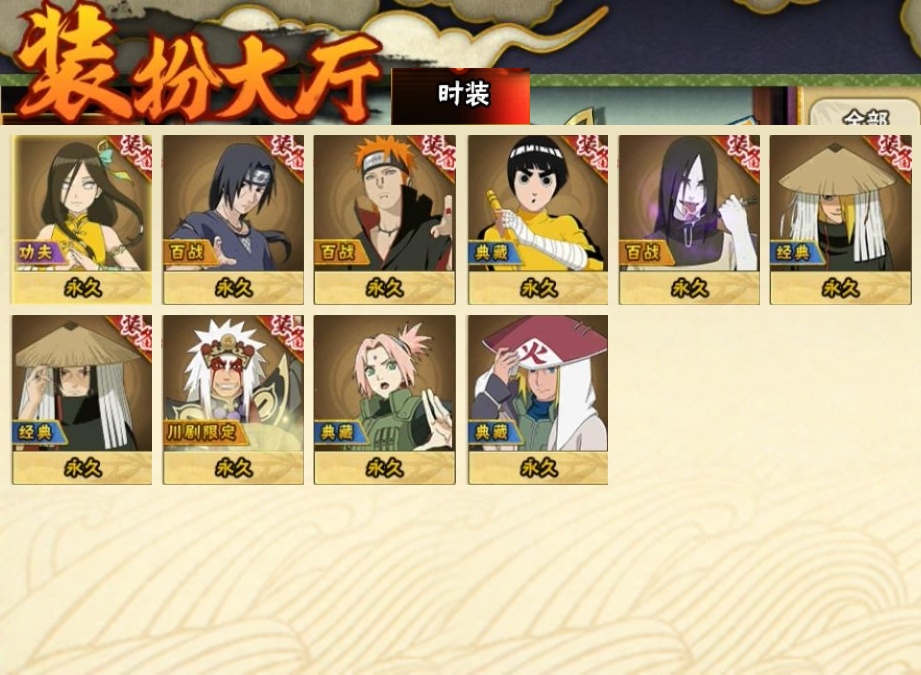Choose the orange-haired 百战 costume card
921x675 pixels.
coord(385,219)
